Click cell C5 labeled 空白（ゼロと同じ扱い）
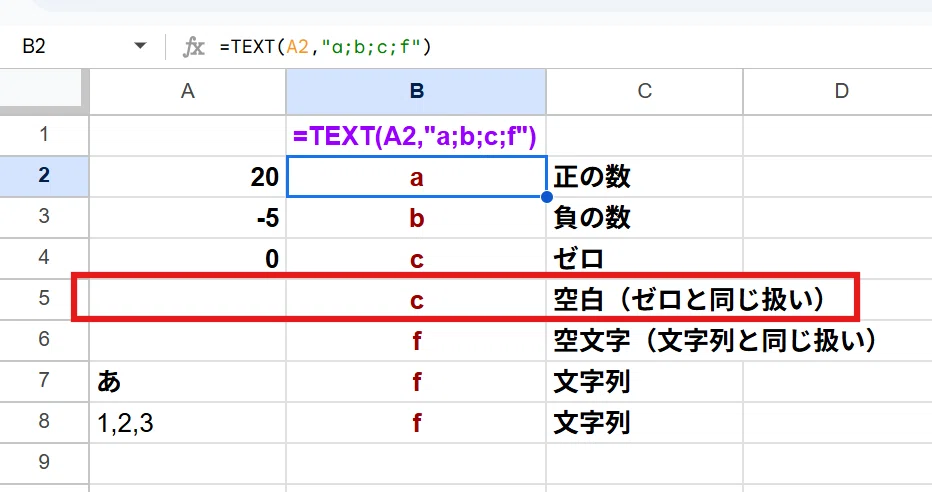932x492 pixels. point(644,299)
